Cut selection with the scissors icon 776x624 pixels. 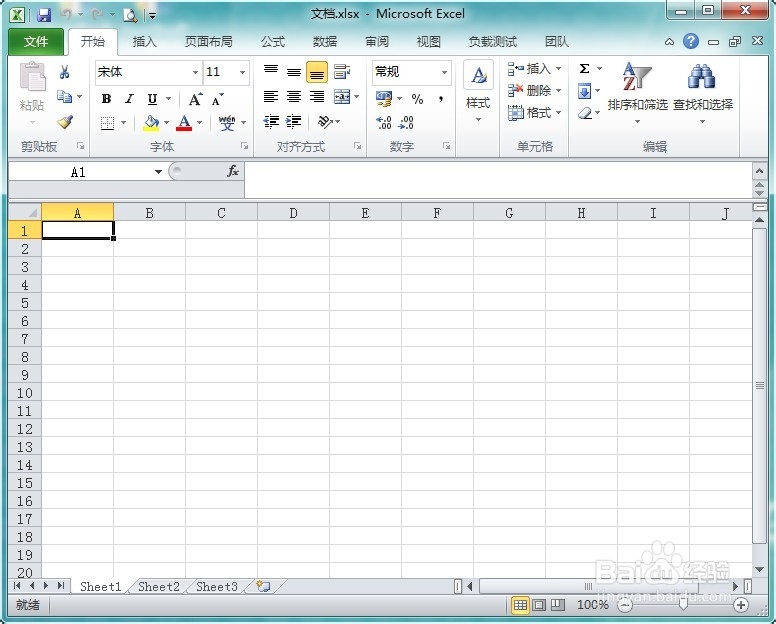coord(64,72)
